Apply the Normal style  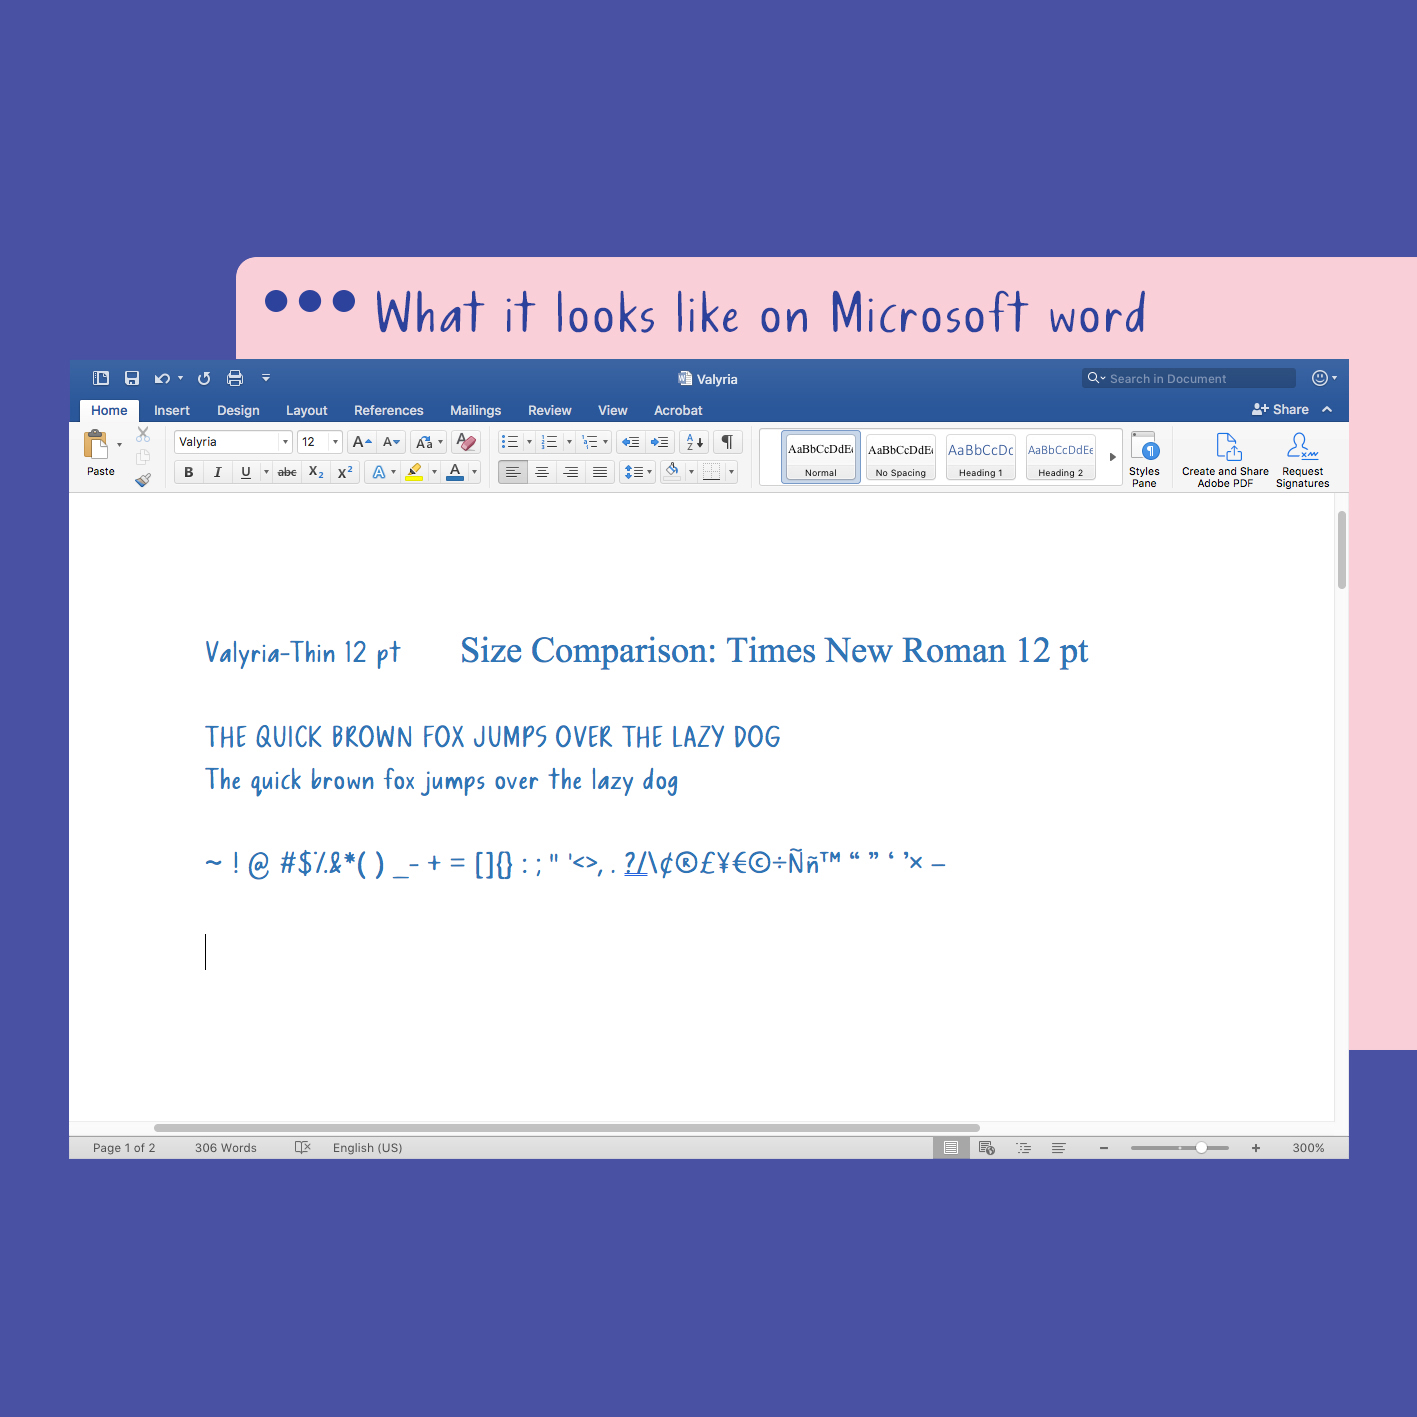[x=821, y=457]
